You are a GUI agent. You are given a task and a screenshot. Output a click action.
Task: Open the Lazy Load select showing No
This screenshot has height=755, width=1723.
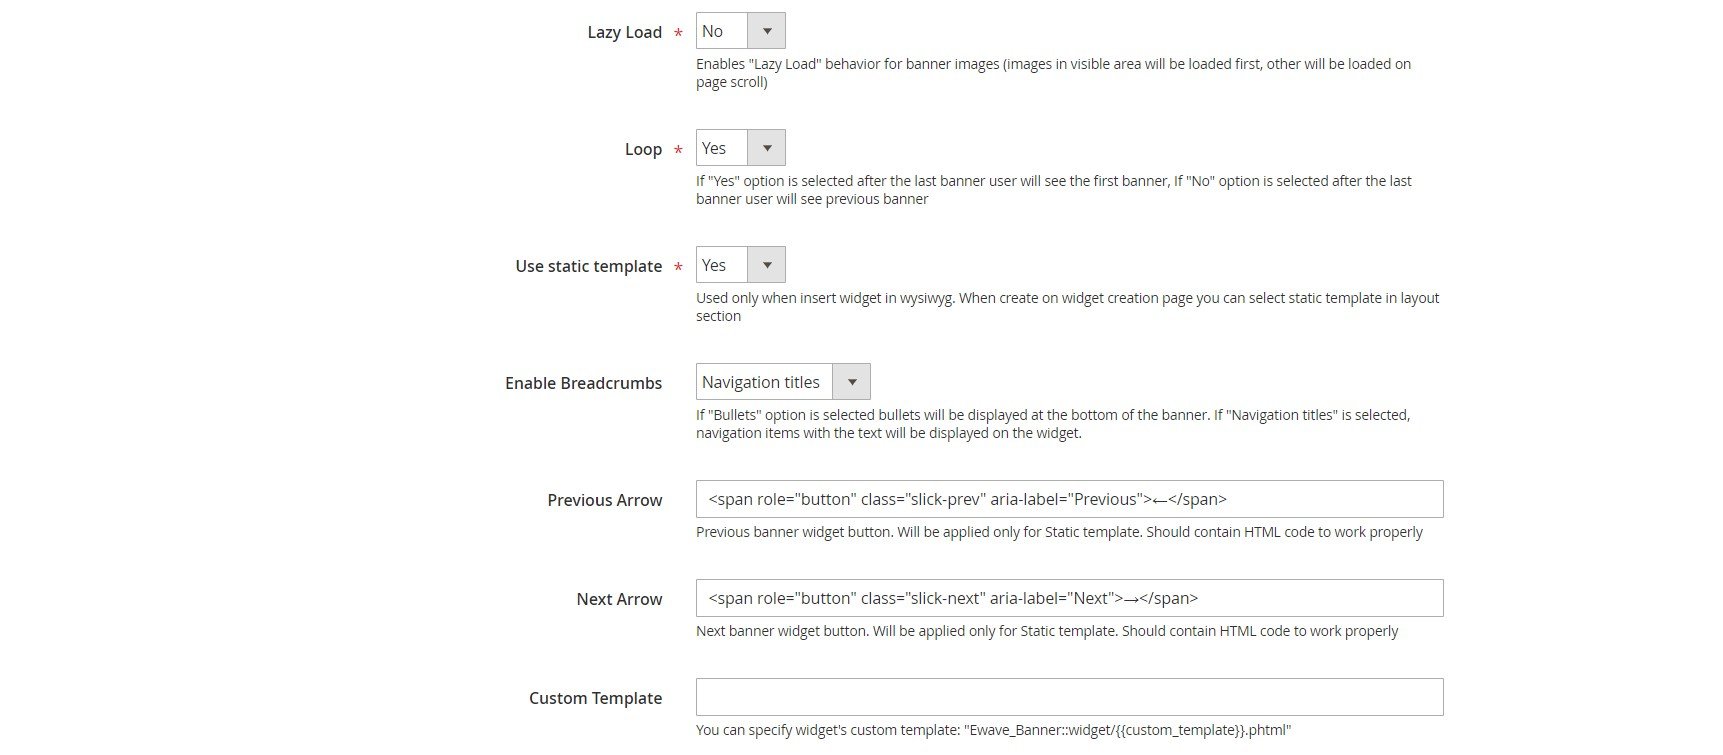tap(741, 31)
